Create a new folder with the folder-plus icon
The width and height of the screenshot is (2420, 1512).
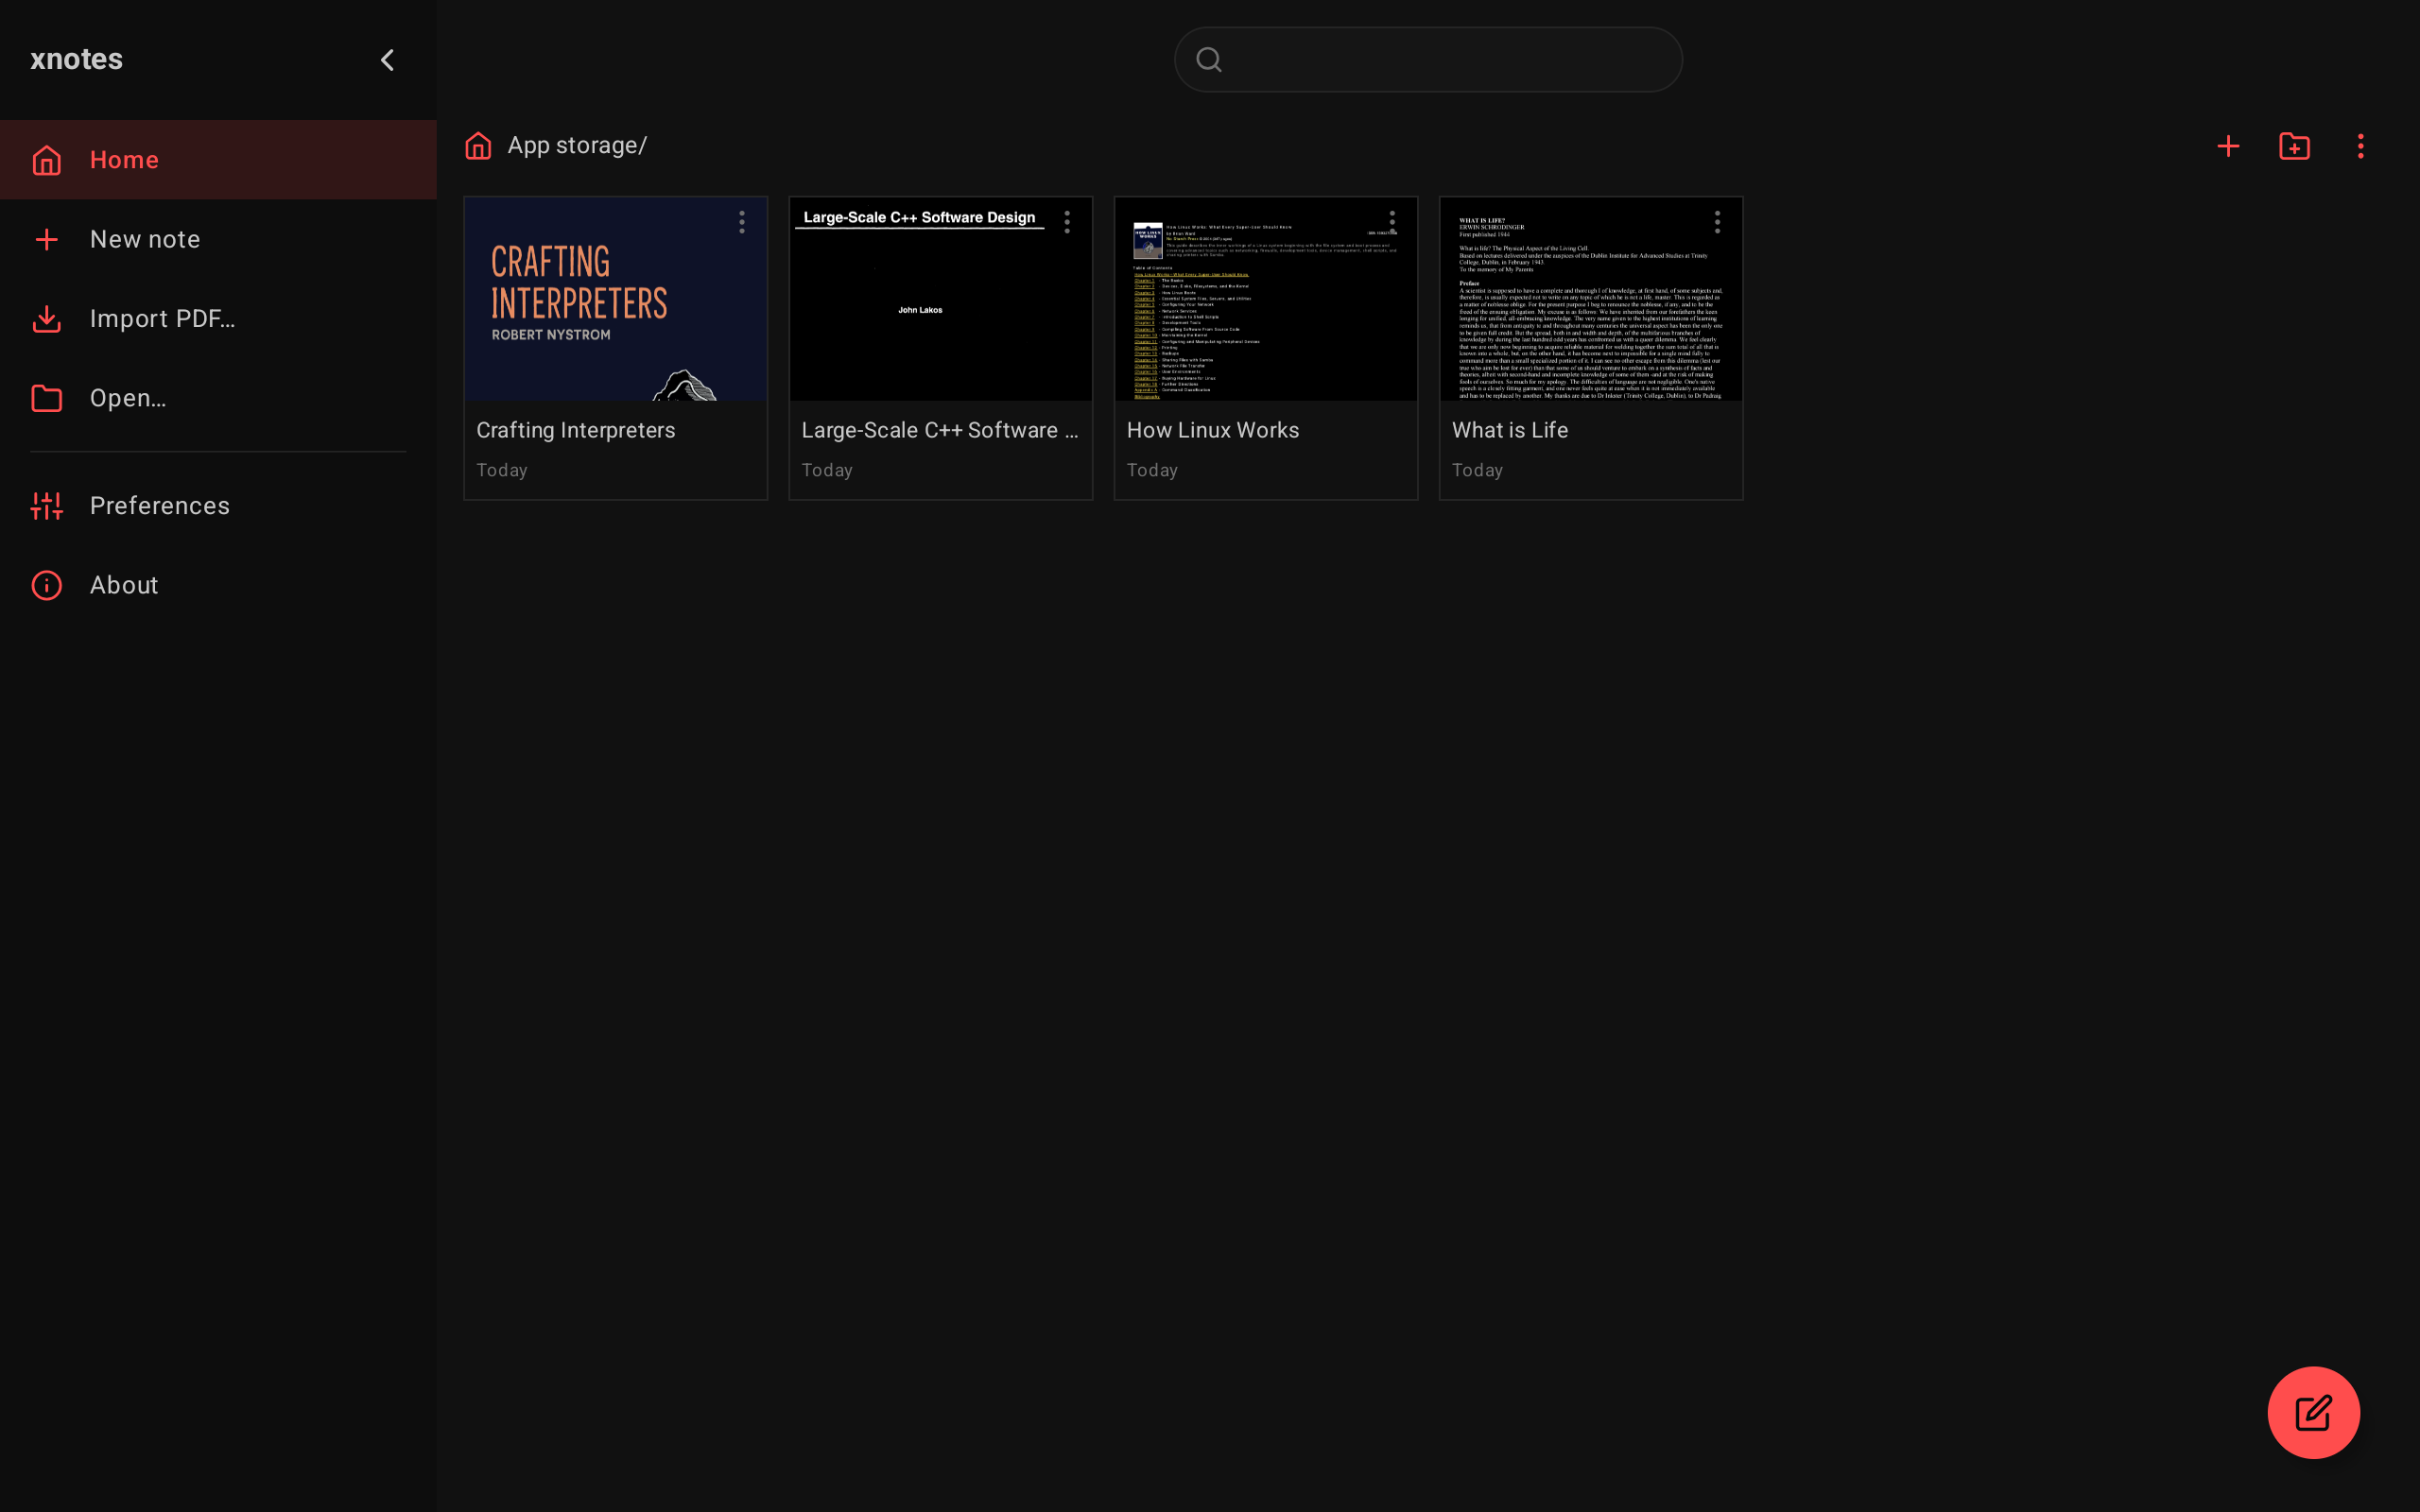pos(2294,146)
